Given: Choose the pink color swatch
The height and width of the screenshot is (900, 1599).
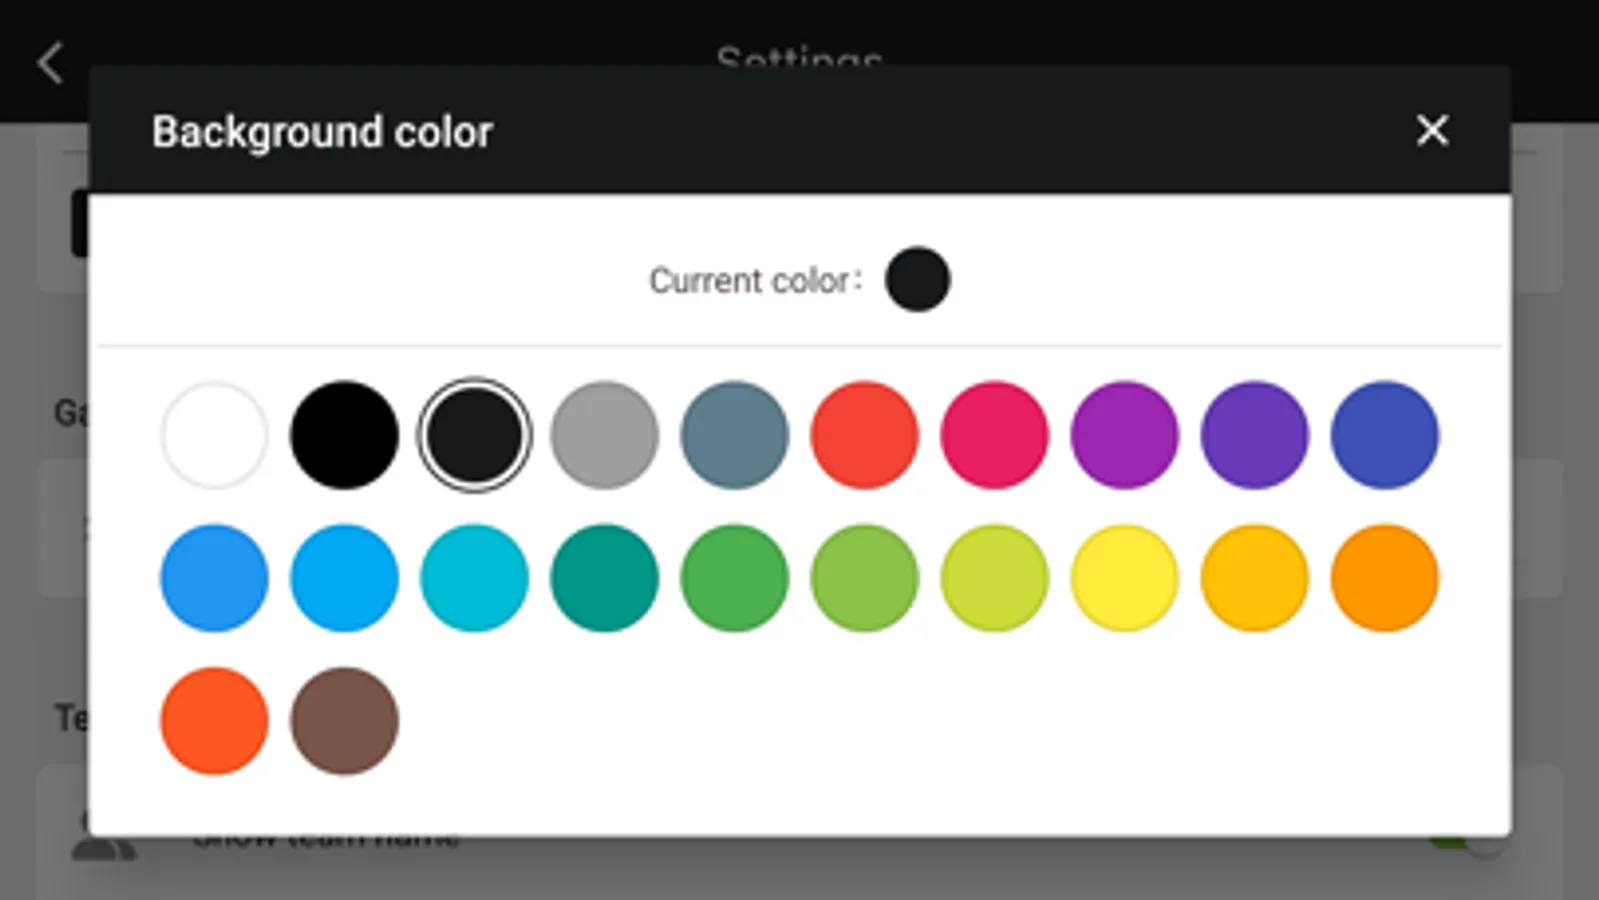Looking at the screenshot, I should 994,435.
